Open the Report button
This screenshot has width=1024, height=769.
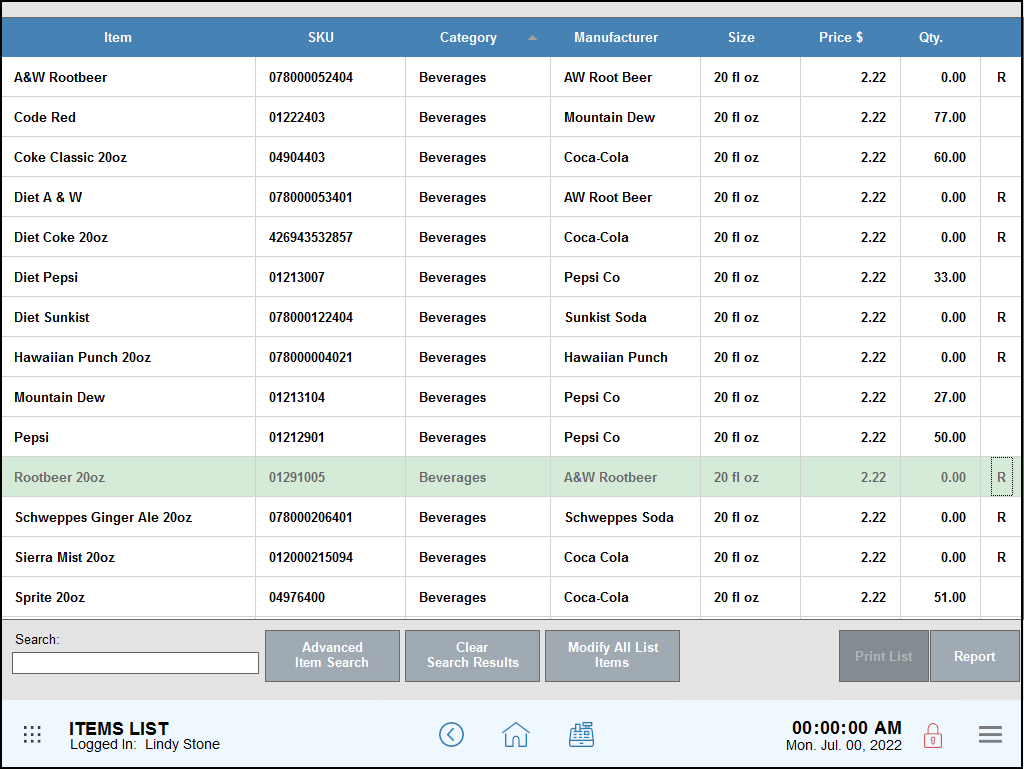tap(974, 656)
